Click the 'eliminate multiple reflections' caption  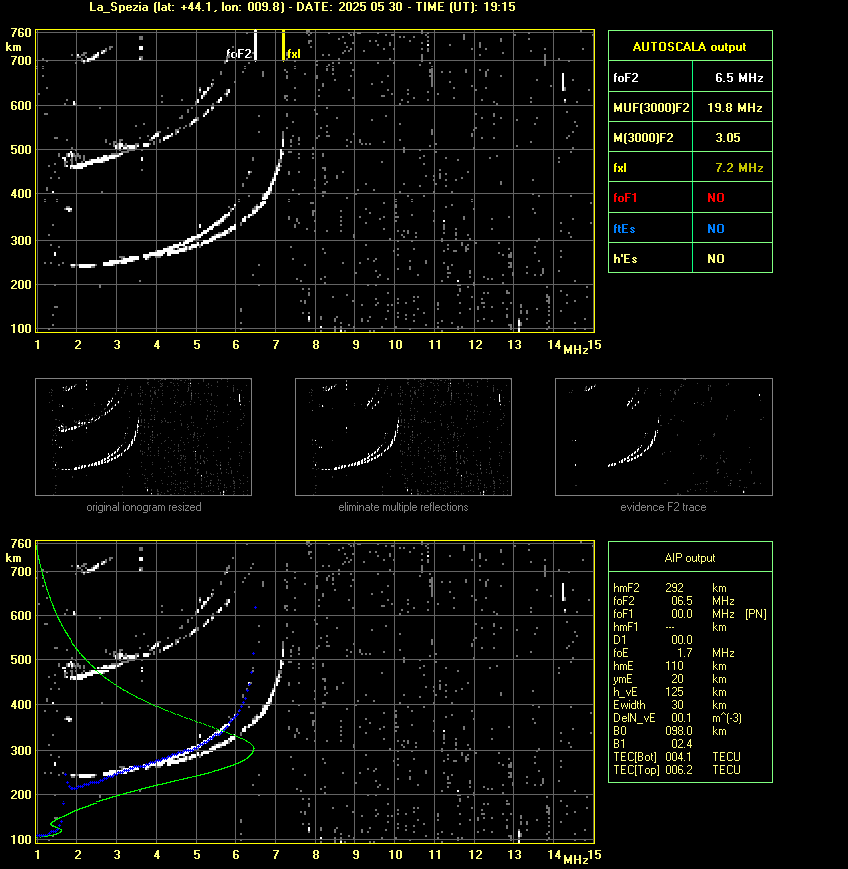(x=403, y=507)
